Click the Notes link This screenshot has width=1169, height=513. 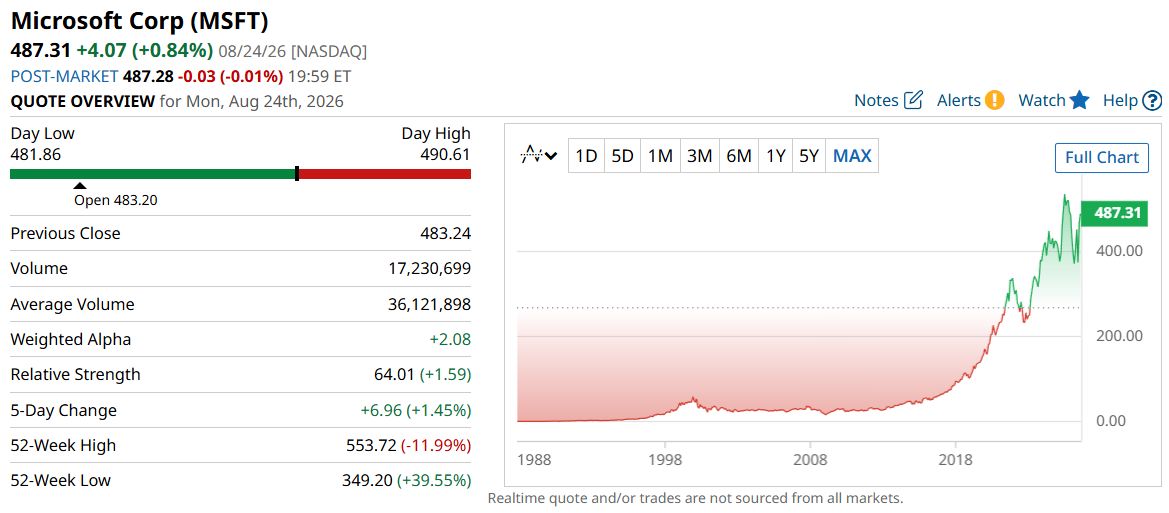tap(876, 101)
